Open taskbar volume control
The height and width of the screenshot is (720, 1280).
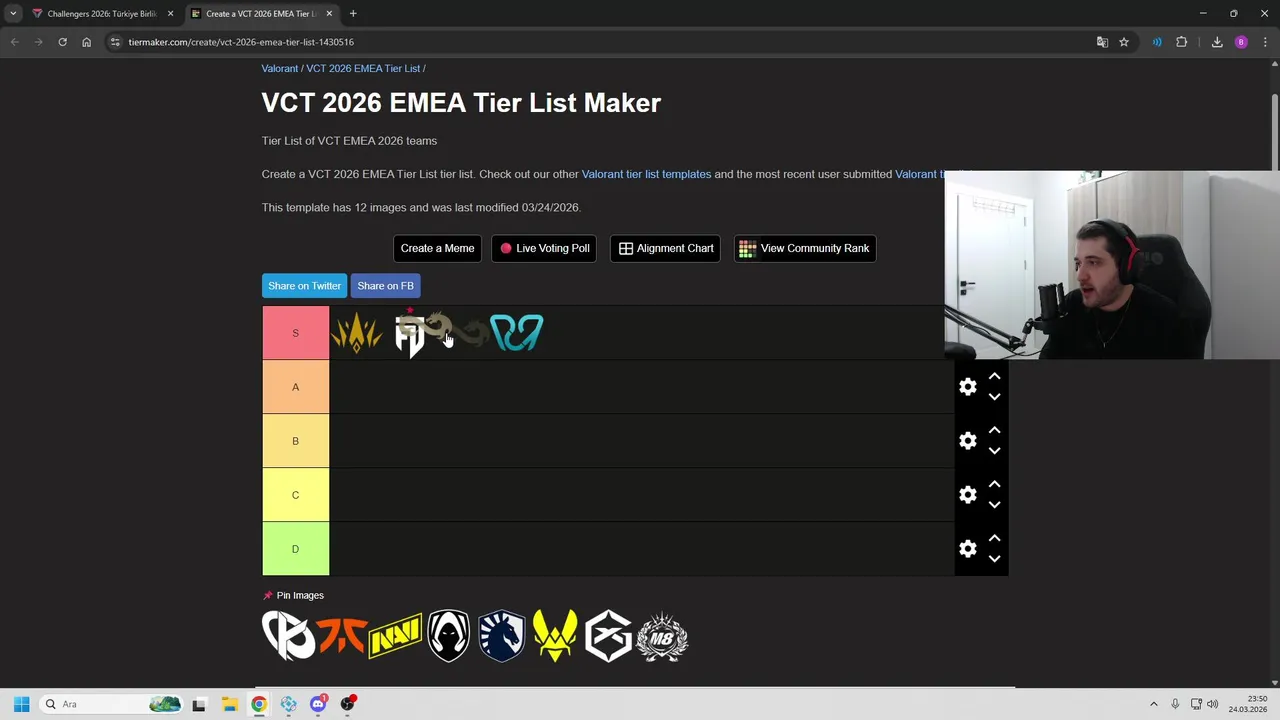1212,704
